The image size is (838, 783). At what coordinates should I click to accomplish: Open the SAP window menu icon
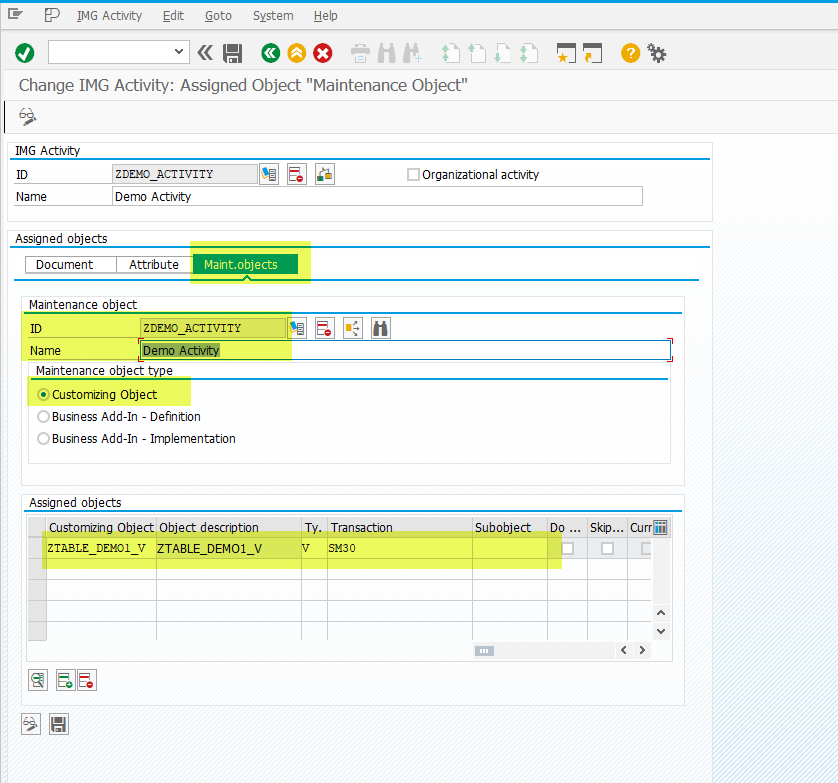[15, 14]
